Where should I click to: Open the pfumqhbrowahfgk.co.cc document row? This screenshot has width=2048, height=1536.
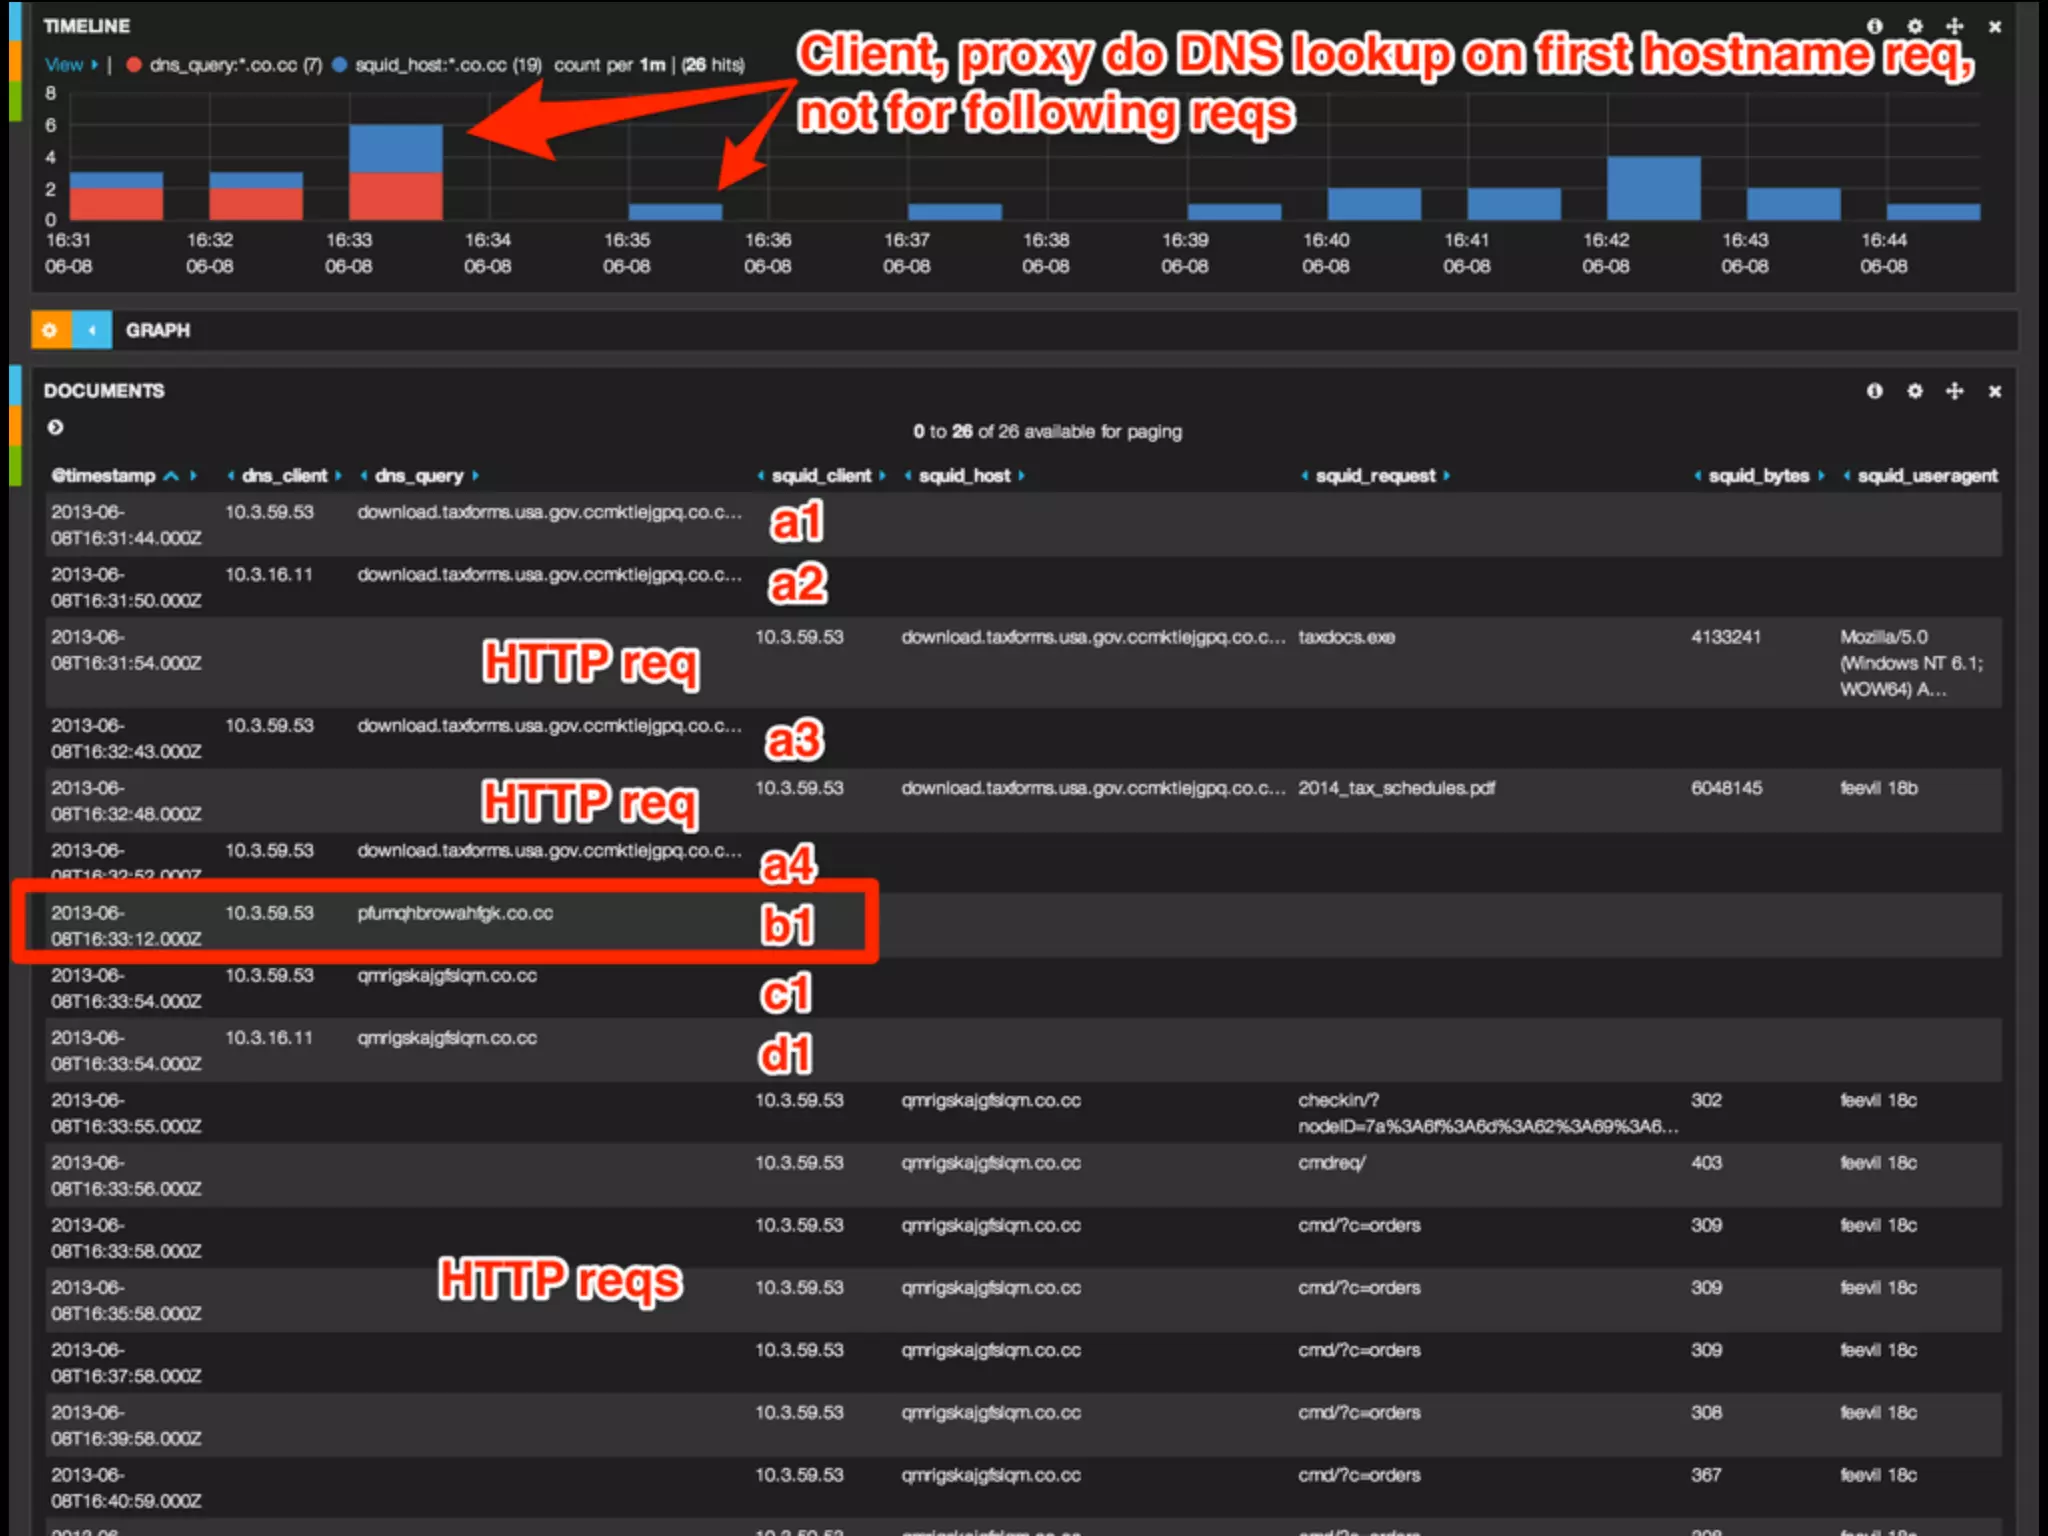pos(455,913)
